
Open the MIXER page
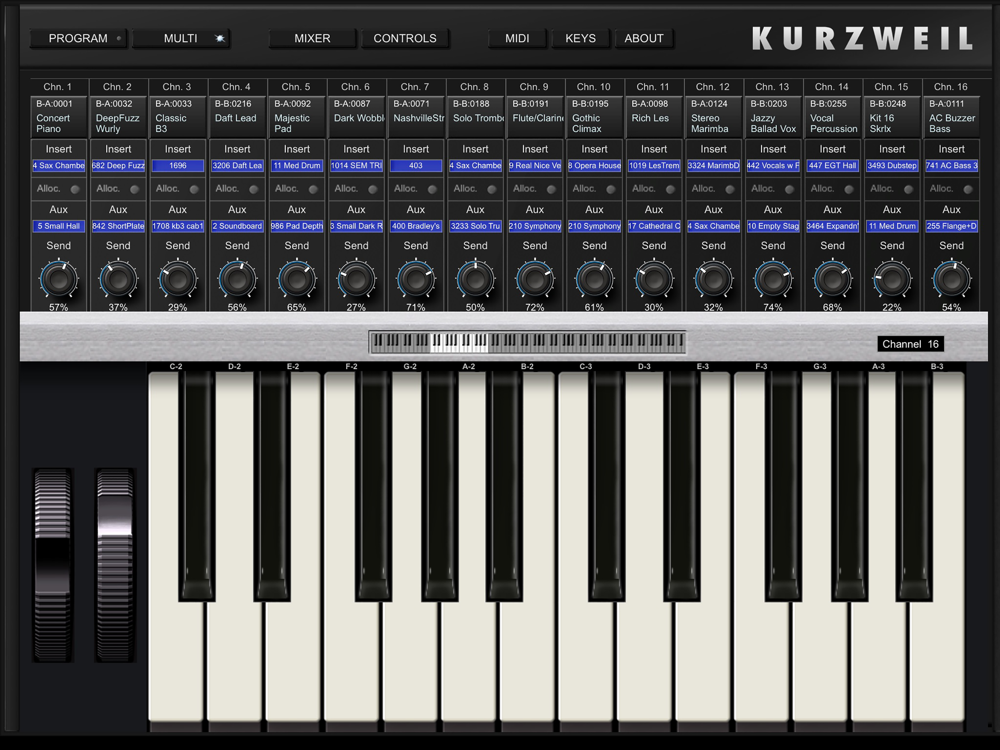click(x=312, y=38)
